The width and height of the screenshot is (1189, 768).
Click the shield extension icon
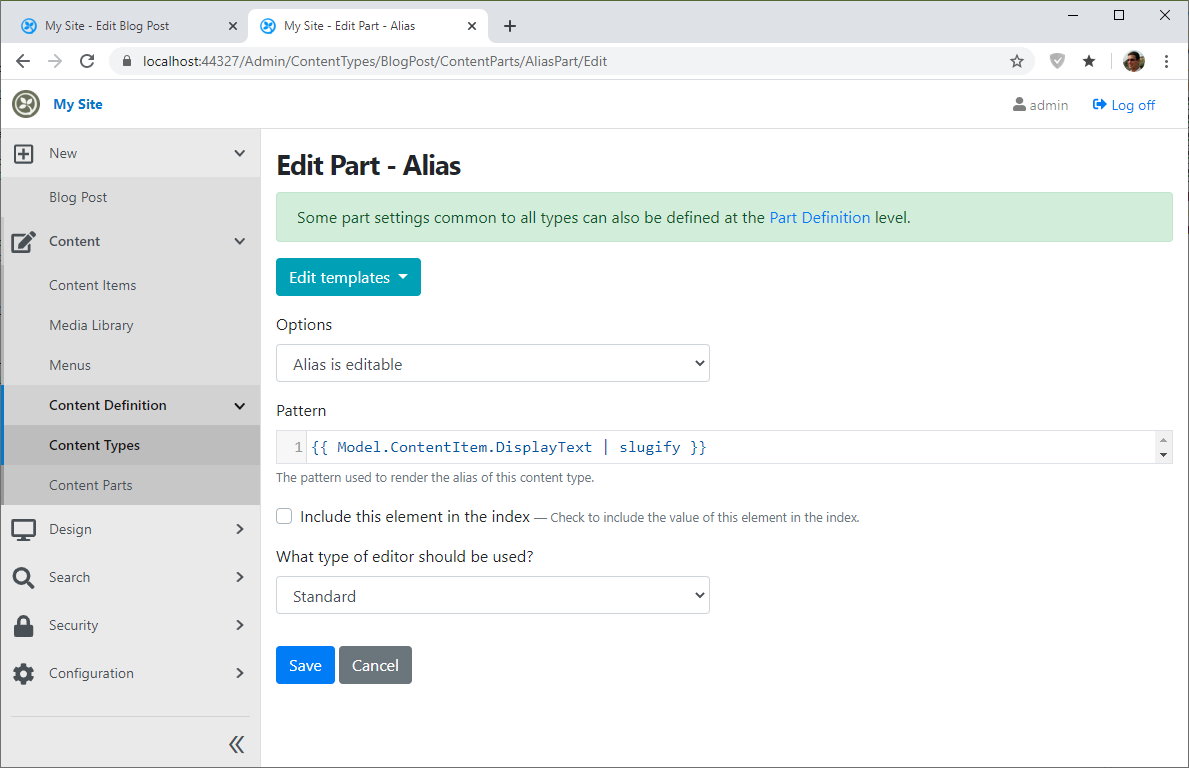point(1057,61)
